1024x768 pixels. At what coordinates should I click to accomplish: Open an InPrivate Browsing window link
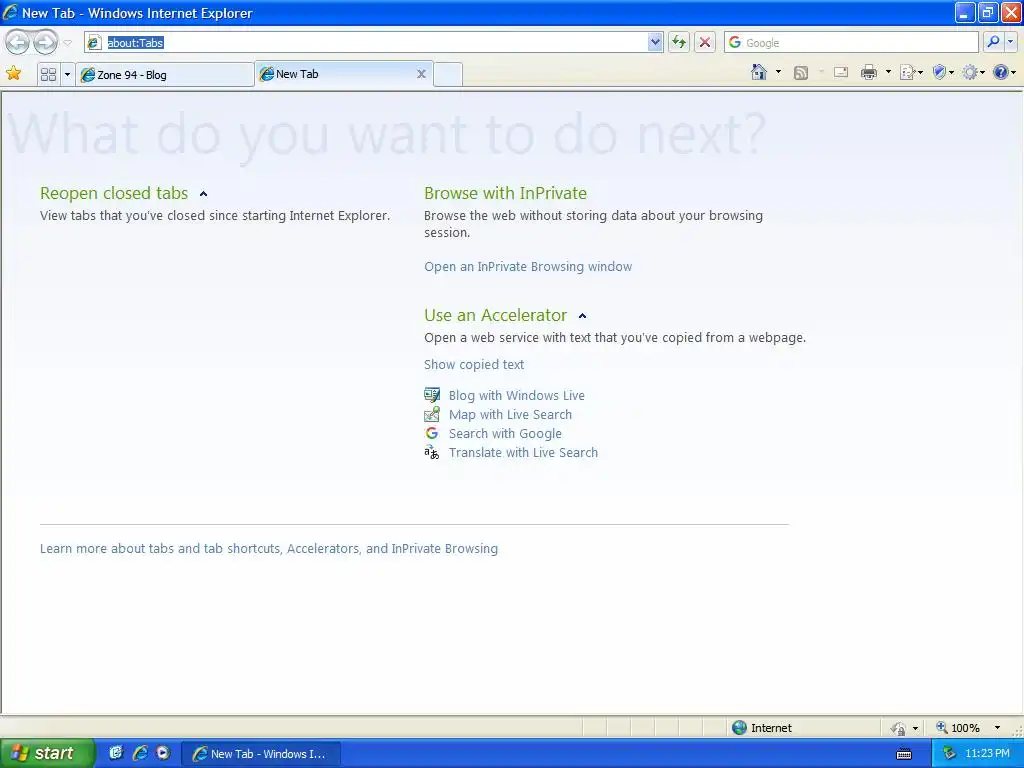tap(528, 266)
